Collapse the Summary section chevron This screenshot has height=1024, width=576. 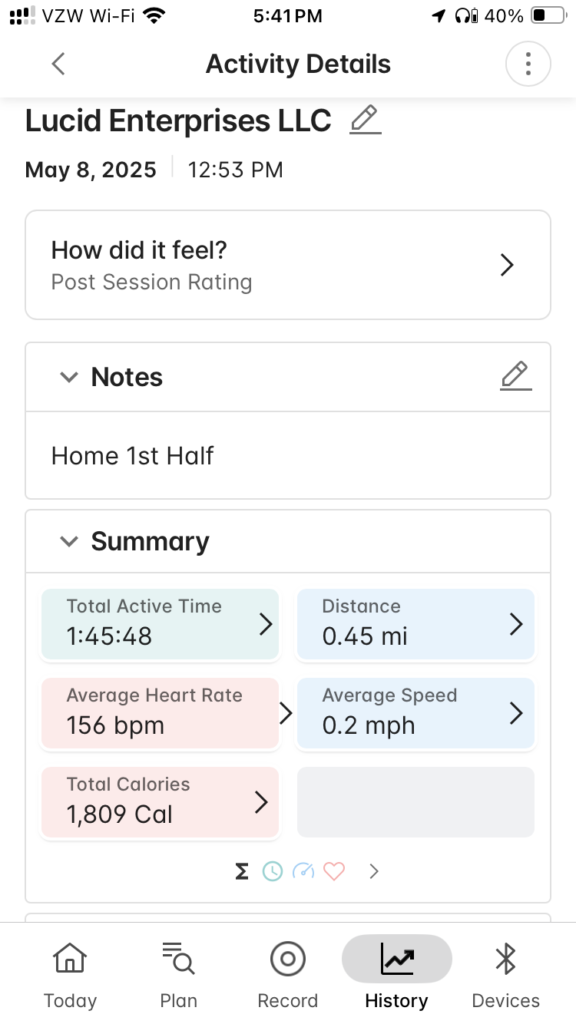pos(69,541)
